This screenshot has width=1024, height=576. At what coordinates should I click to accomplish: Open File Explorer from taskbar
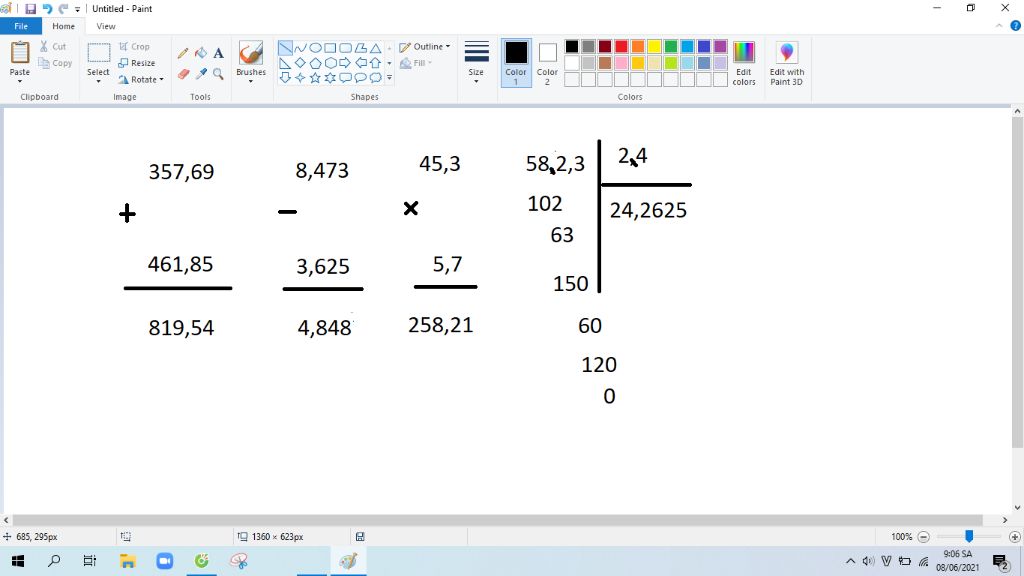[x=127, y=561]
